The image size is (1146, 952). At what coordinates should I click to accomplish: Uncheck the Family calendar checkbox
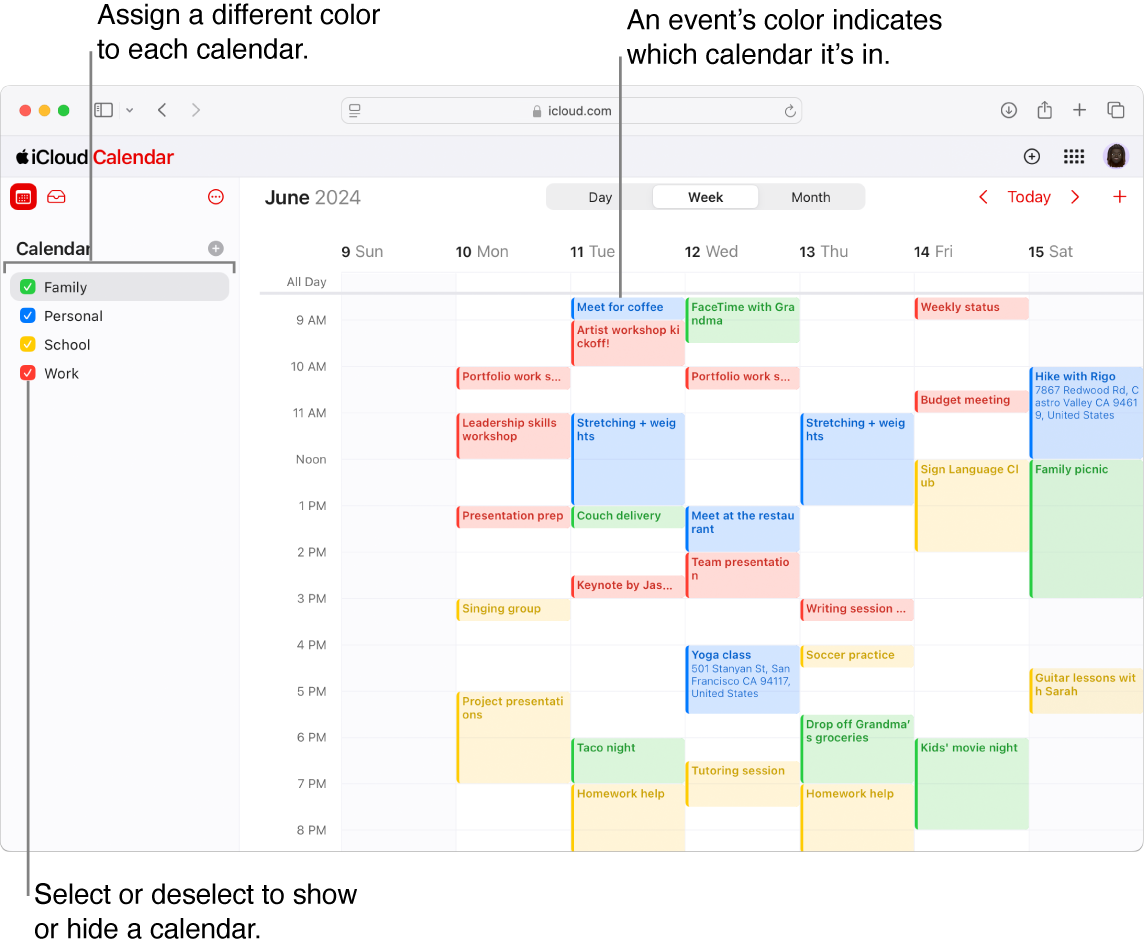click(x=28, y=287)
